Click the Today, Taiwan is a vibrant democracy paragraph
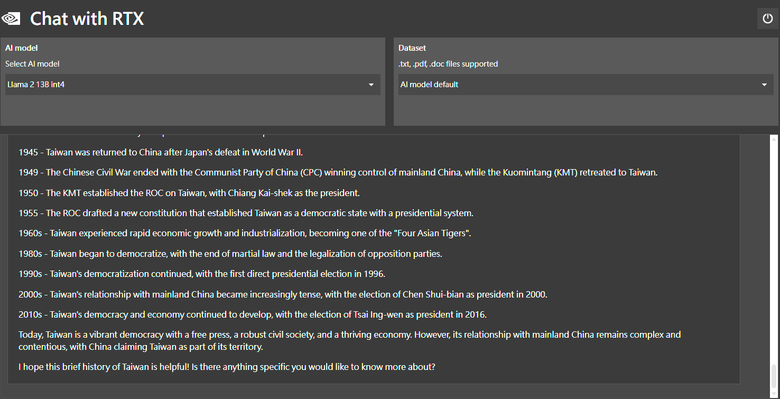 pos(350,341)
